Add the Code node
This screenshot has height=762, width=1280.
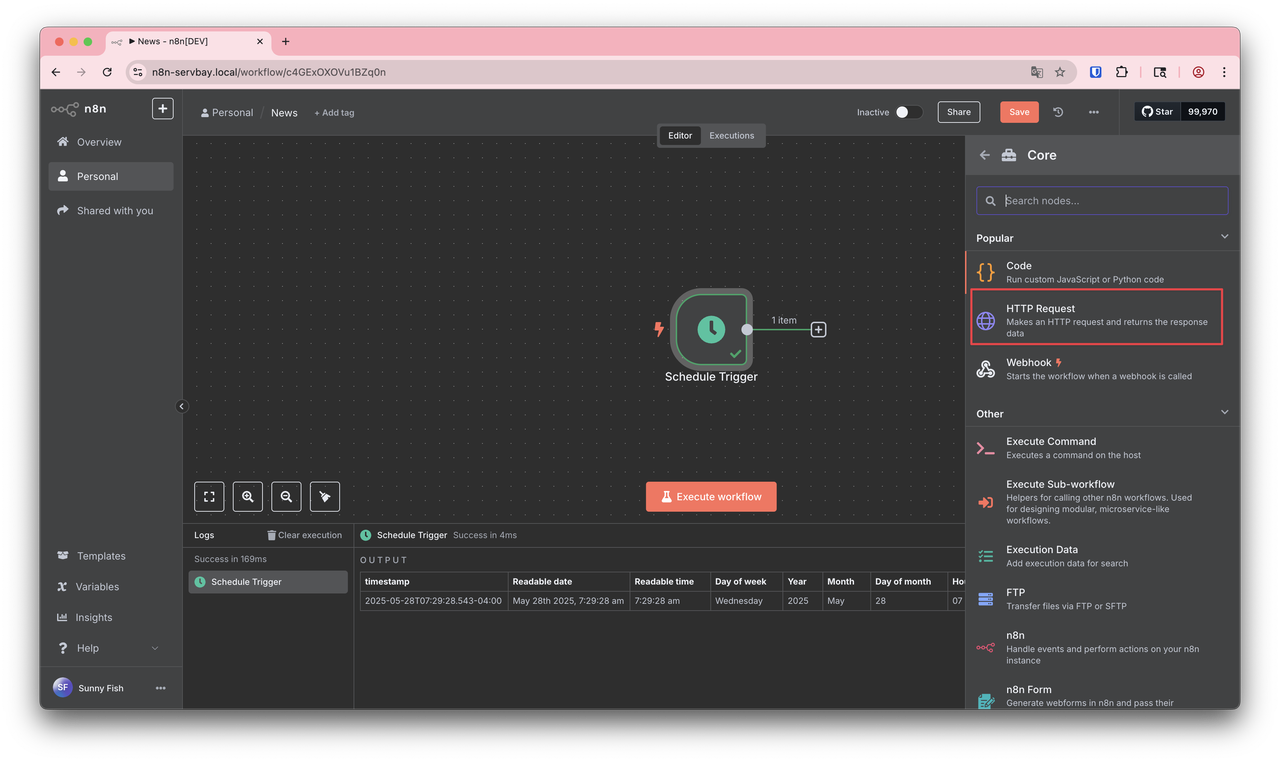point(1102,272)
